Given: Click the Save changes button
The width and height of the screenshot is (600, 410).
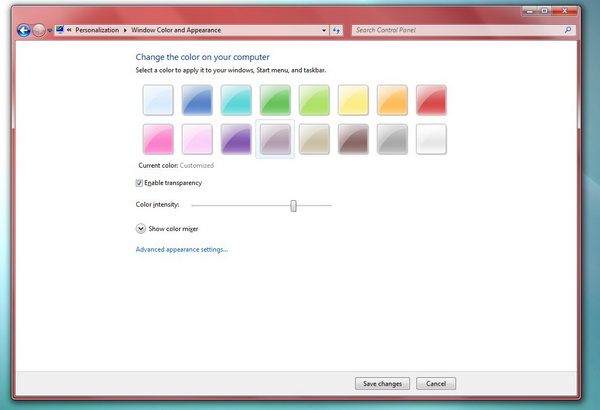Looking at the screenshot, I should pyautogui.click(x=383, y=383).
